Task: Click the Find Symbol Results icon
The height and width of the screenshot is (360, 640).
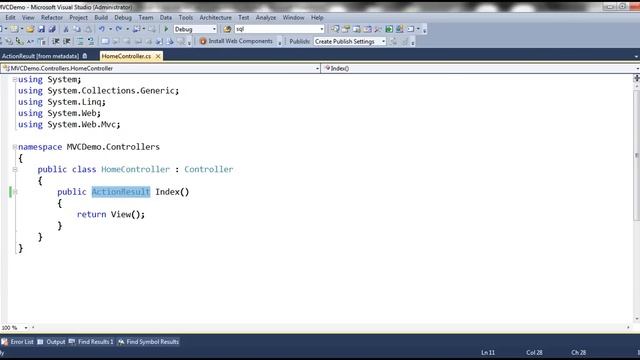Action: [121, 342]
